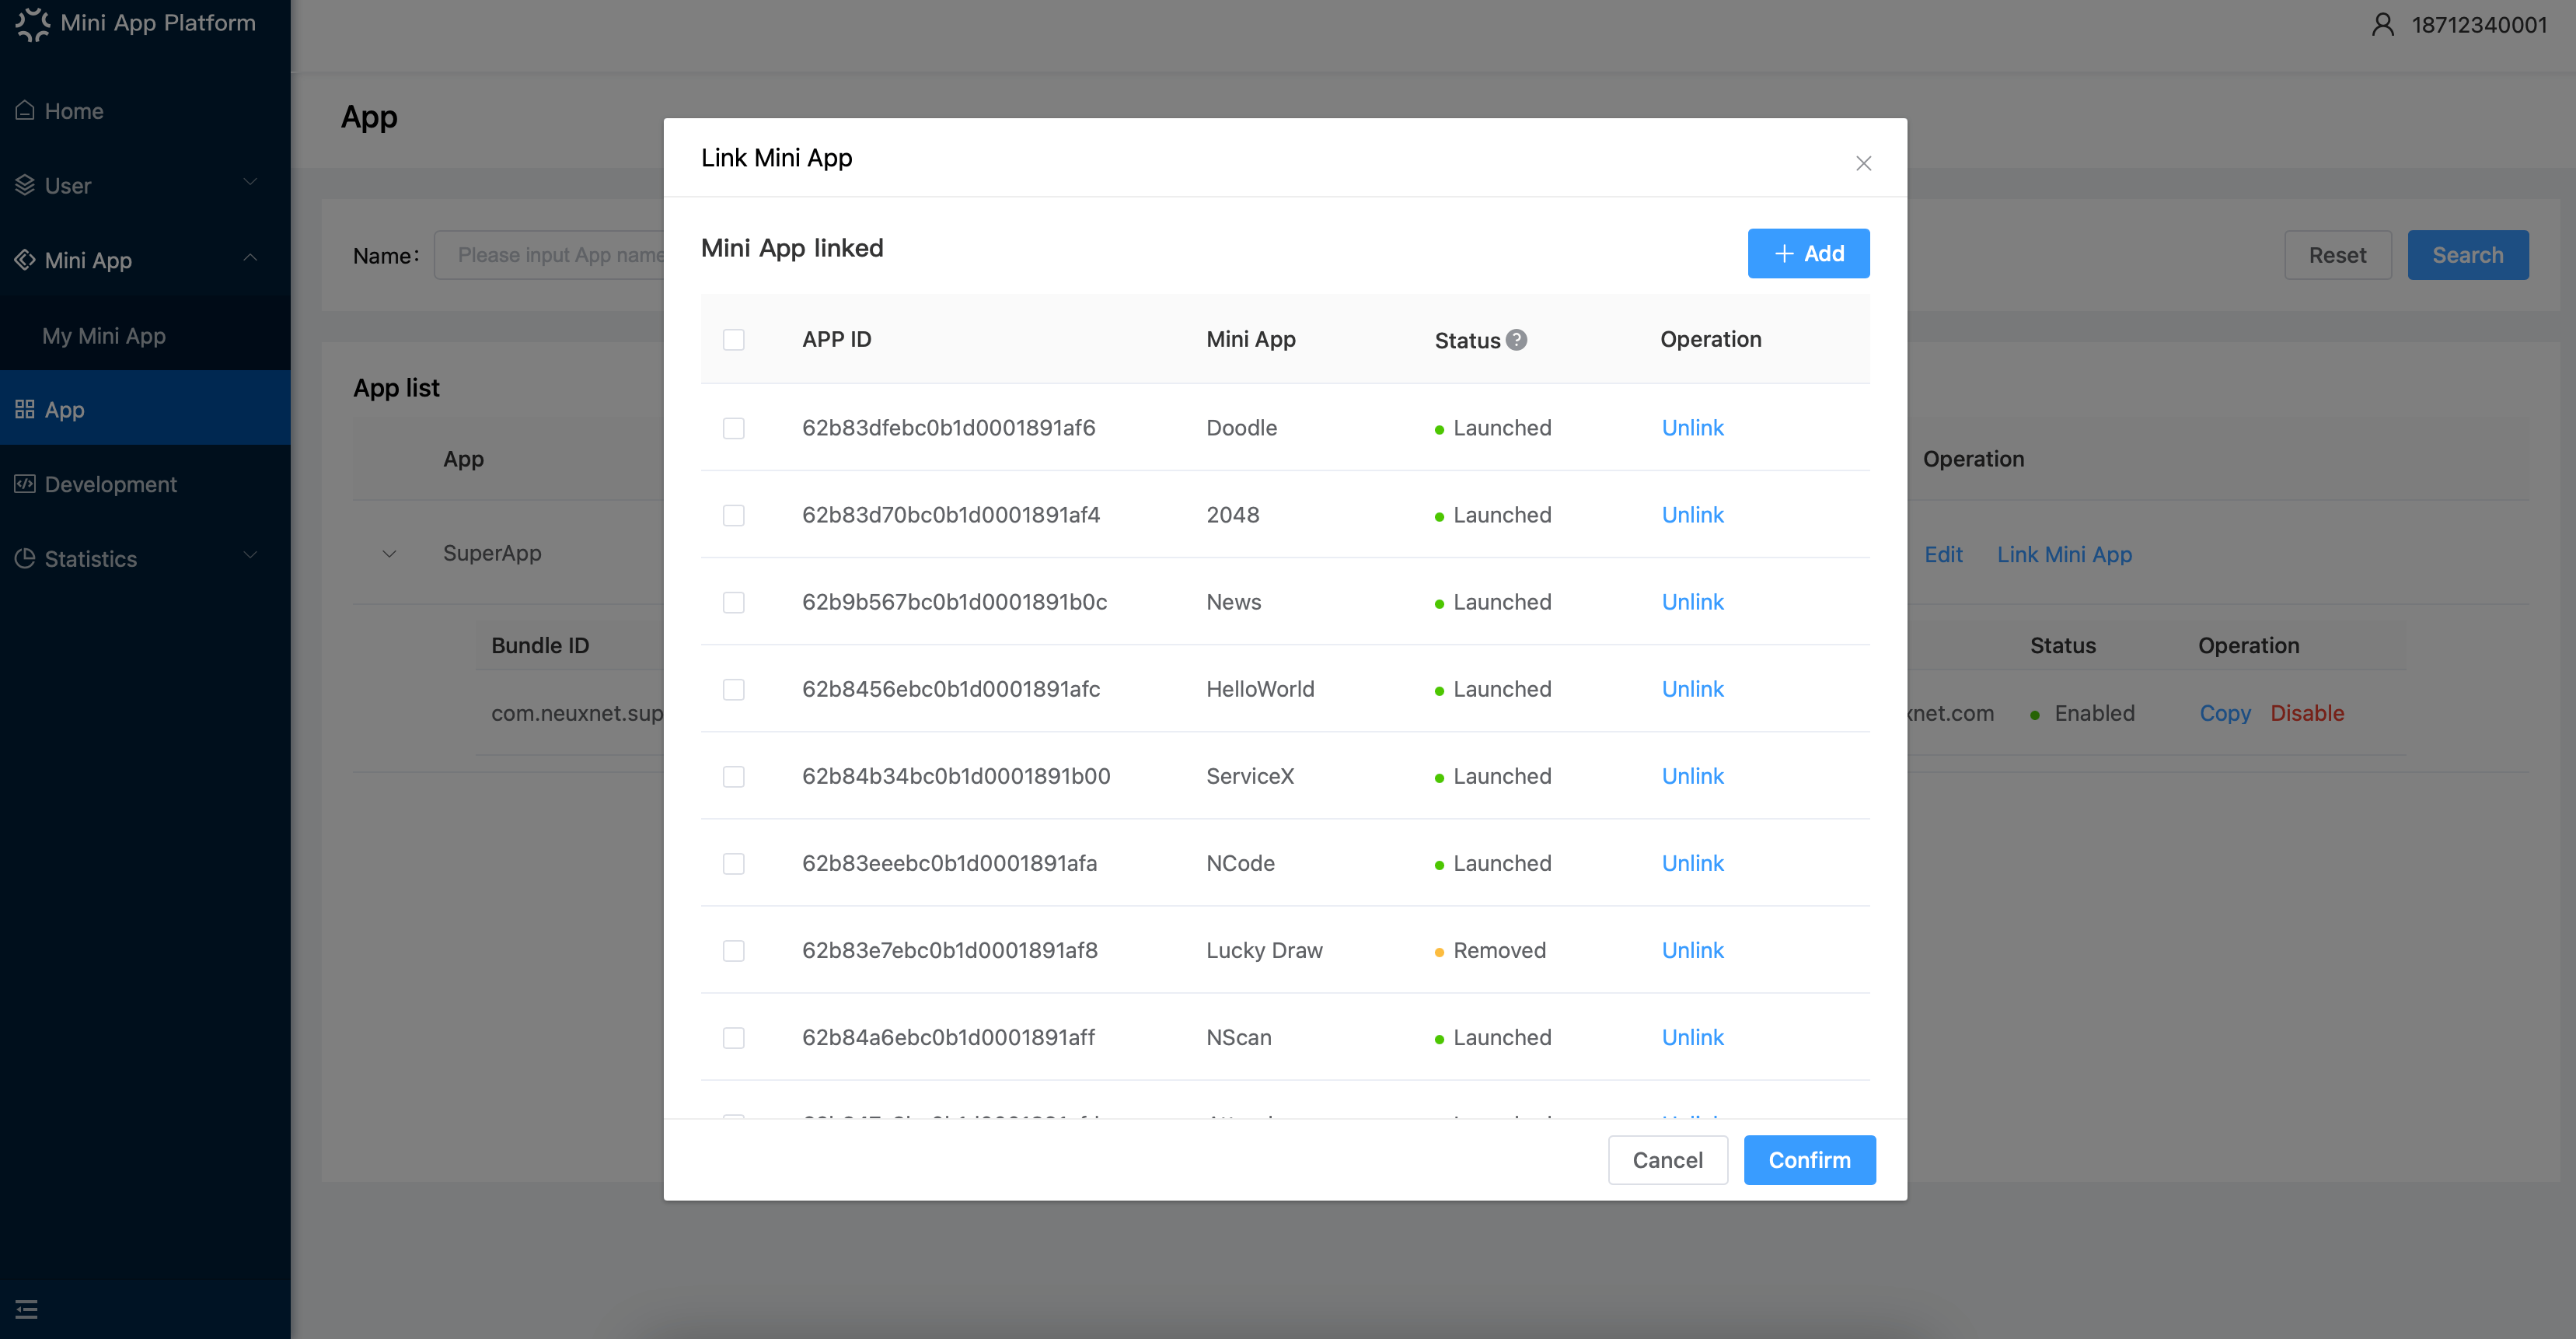Tick the HelloWorld row checkbox

[x=734, y=689]
